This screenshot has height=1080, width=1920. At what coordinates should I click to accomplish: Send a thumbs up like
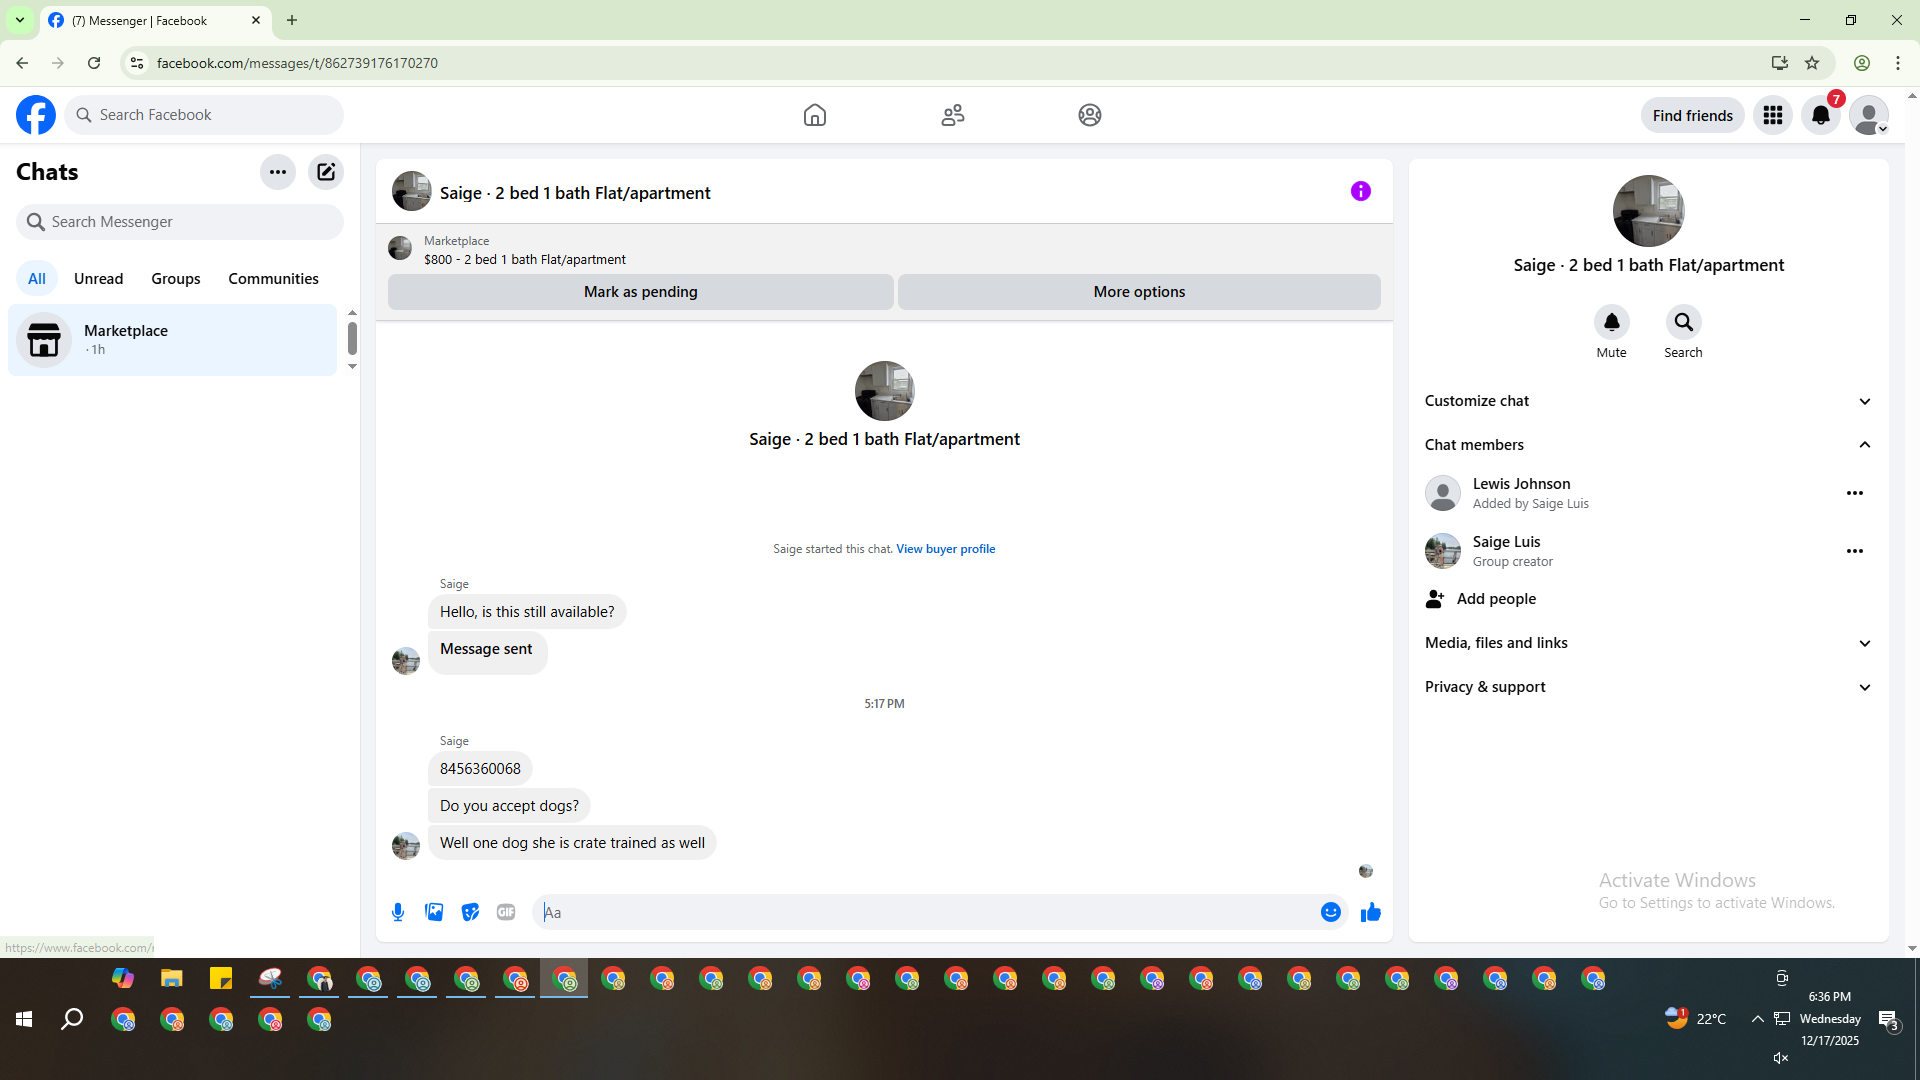(1370, 912)
